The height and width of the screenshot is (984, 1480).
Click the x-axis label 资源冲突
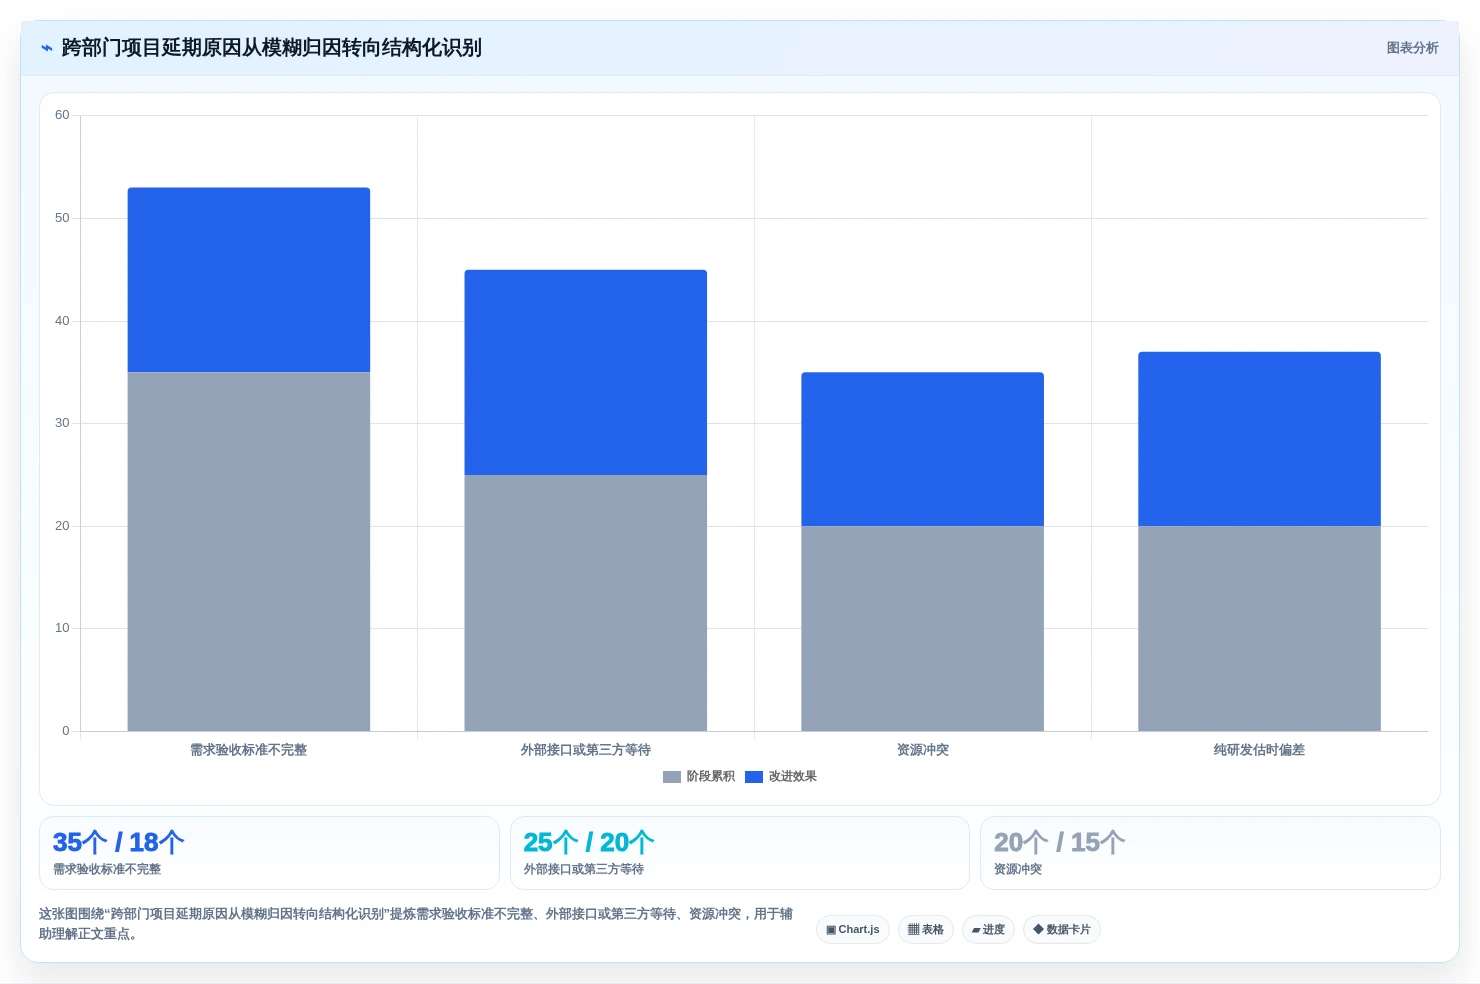[922, 750]
